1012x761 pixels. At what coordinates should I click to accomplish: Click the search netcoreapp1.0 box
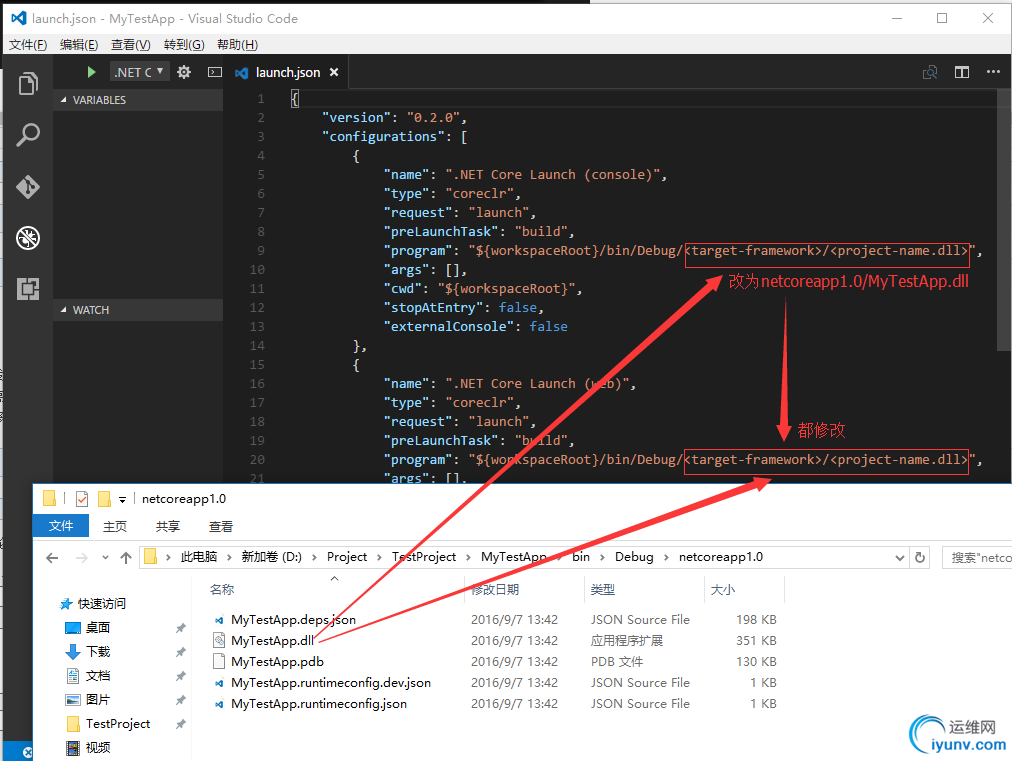click(x=977, y=558)
